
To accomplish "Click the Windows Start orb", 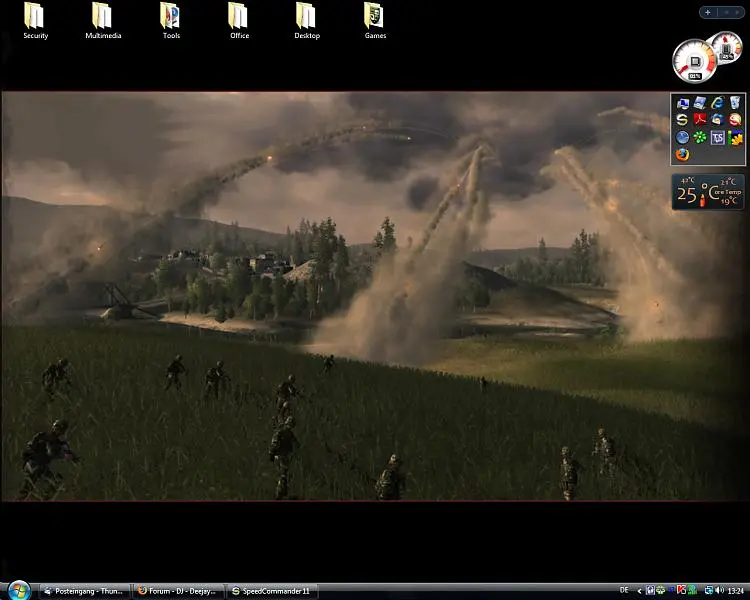I will 17,590.
